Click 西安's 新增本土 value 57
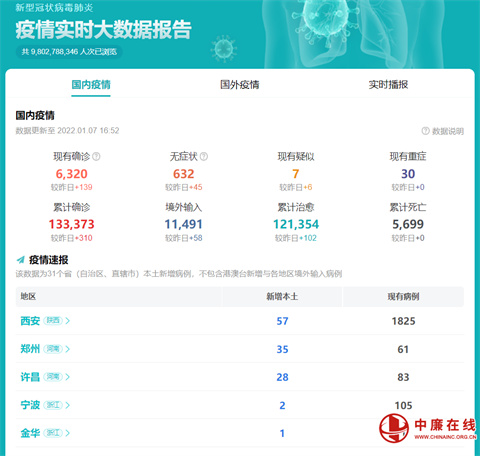480x456 pixels. (x=282, y=321)
